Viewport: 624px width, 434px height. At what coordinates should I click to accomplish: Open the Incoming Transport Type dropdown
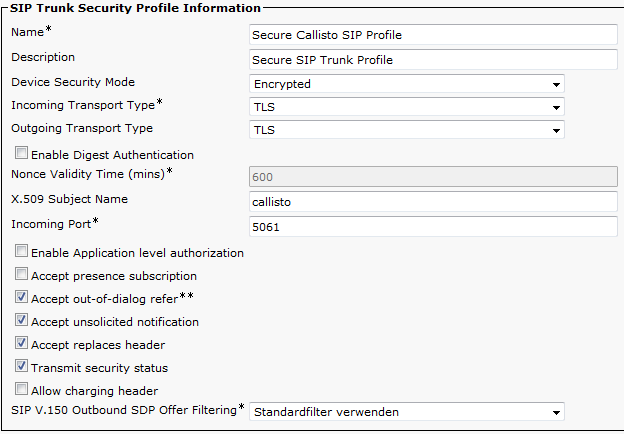click(x=407, y=107)
